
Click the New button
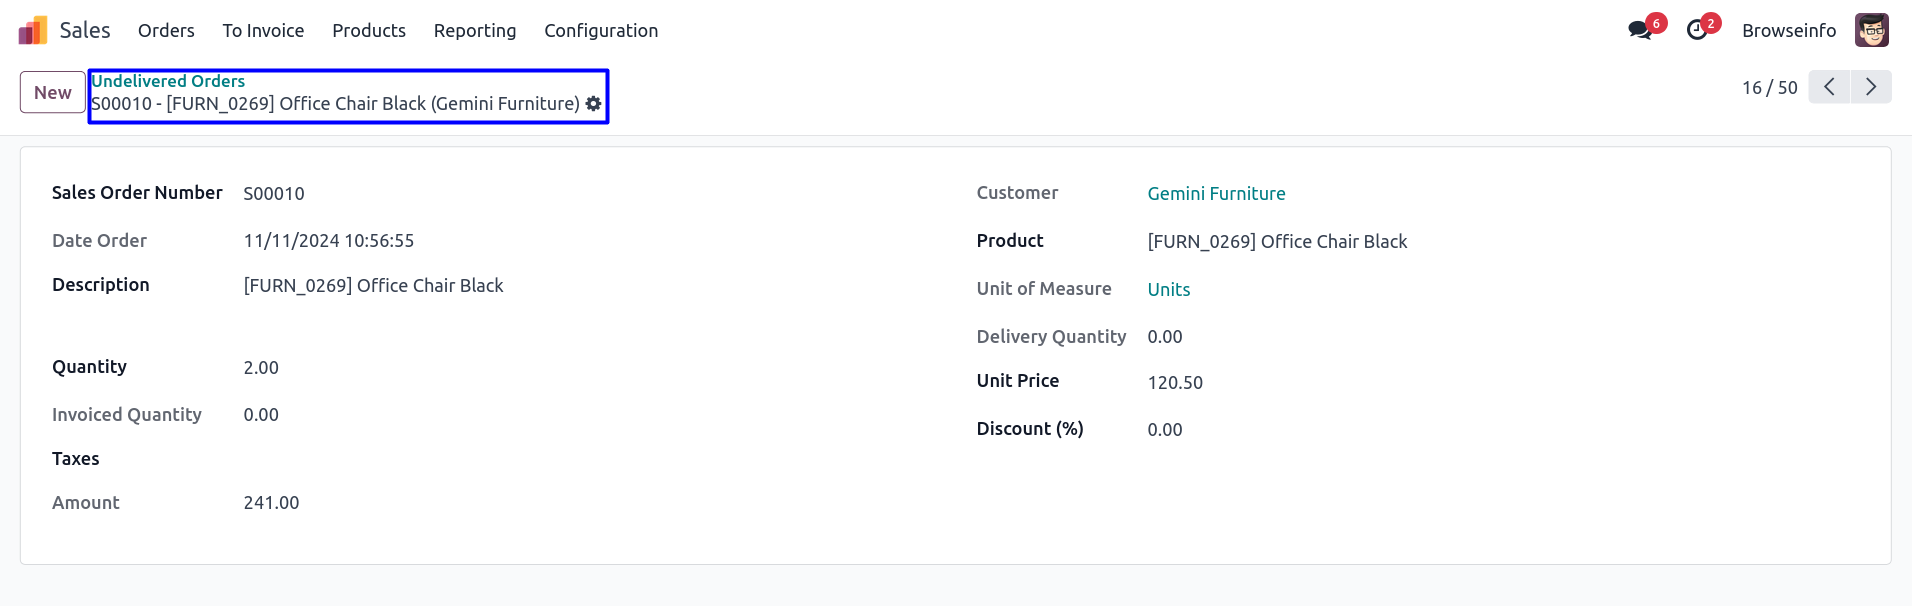pyautogui.click(x=53, y=93)
